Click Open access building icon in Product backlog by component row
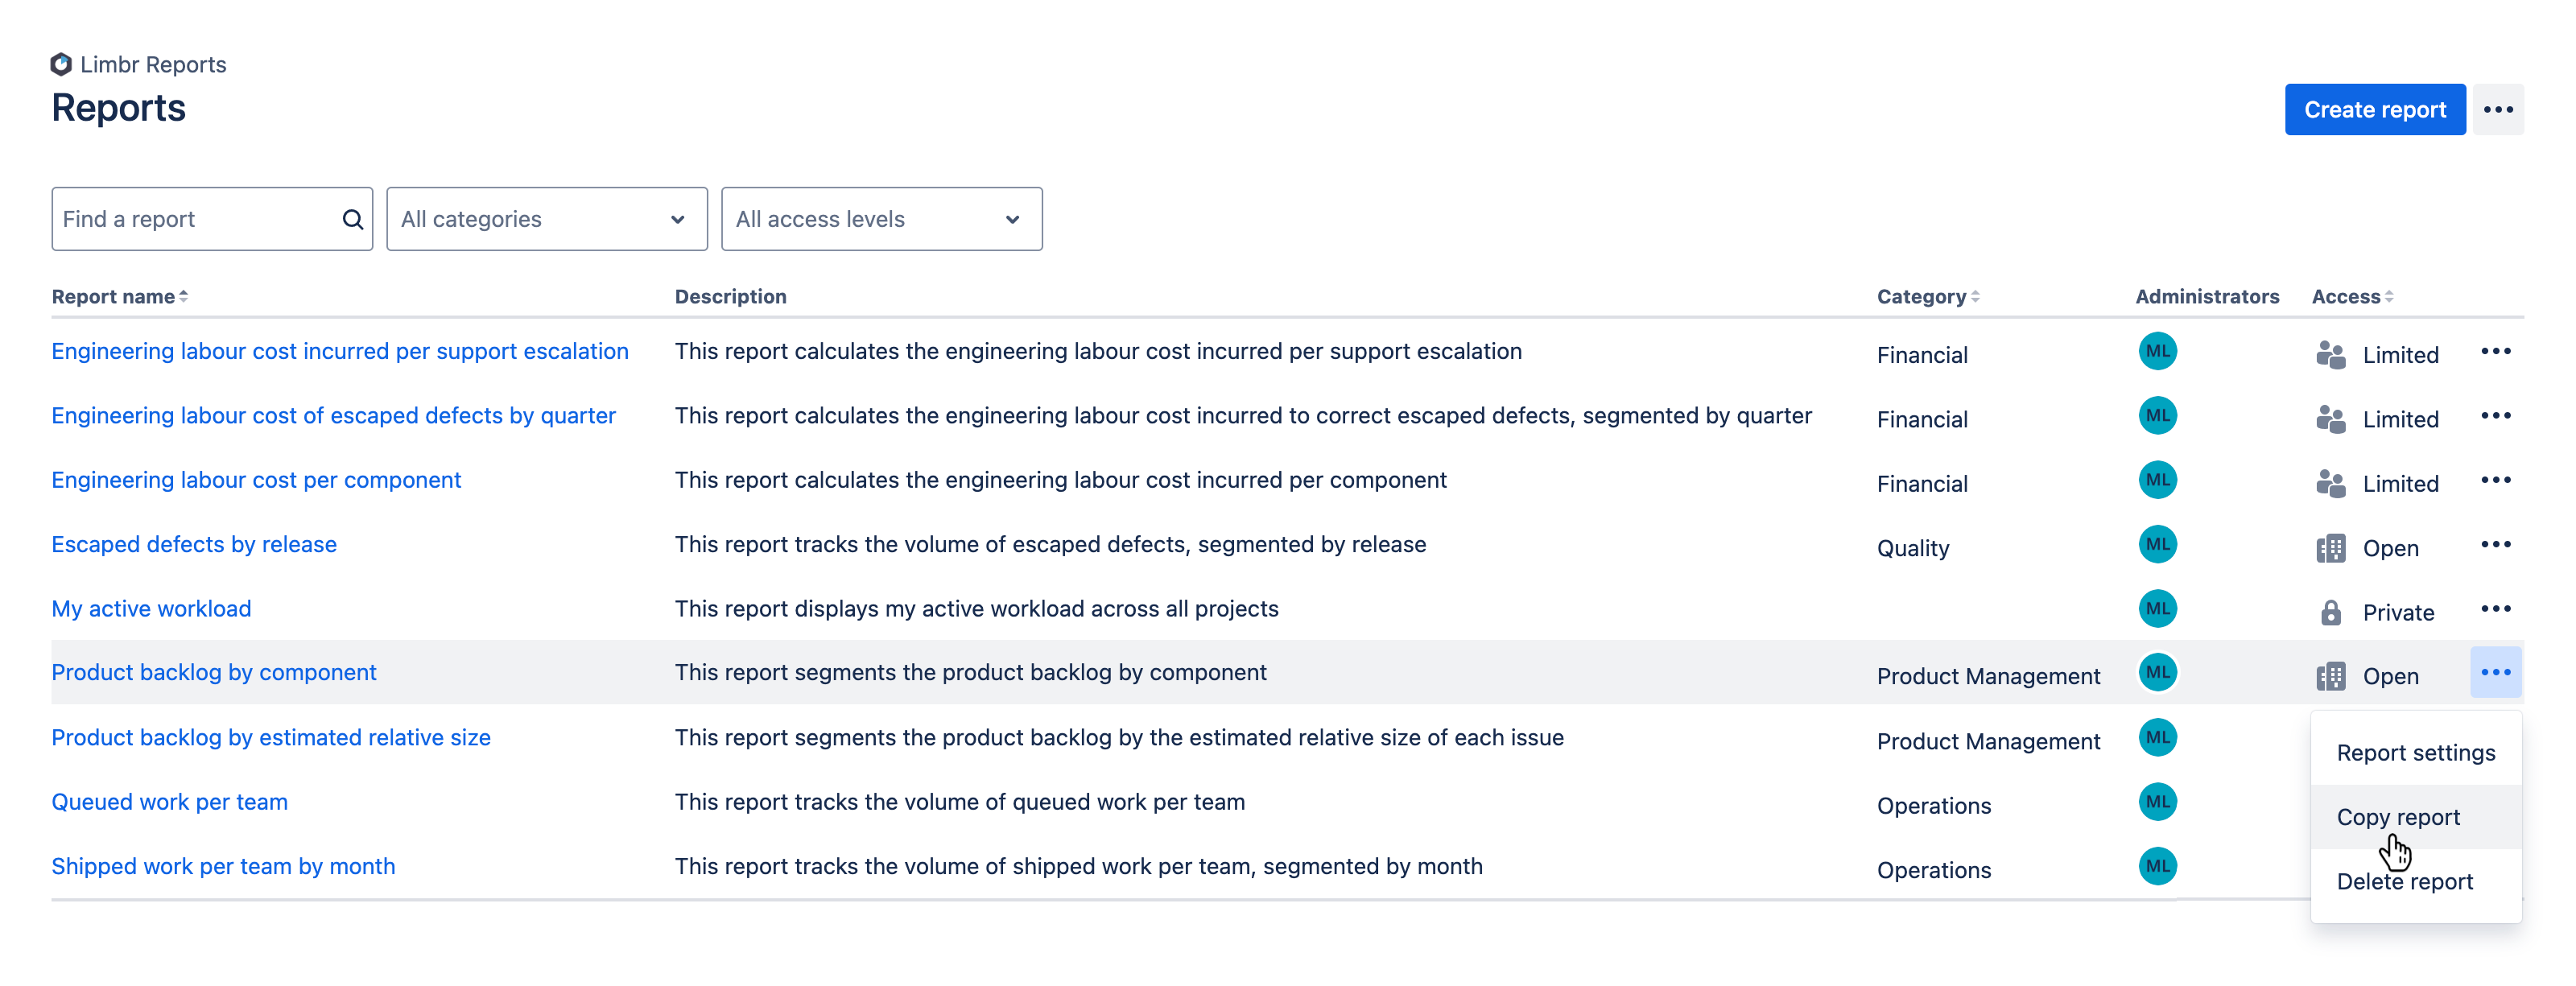Screen dimensions: 2576x986 (2330, 677)
